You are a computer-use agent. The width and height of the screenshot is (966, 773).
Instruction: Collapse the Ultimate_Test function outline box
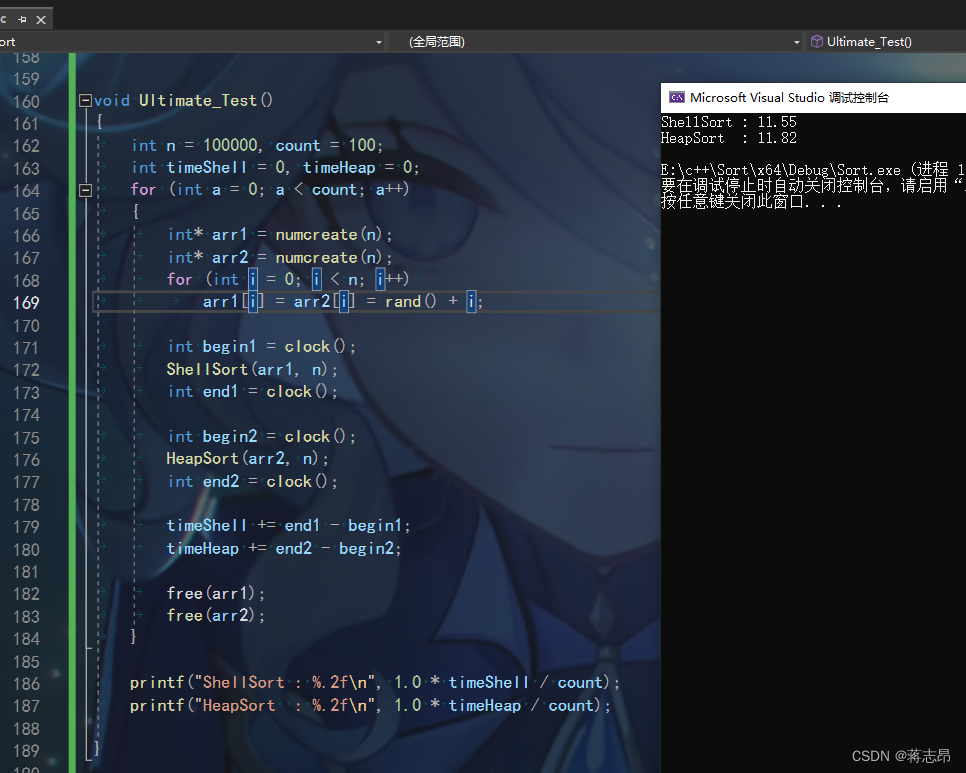86,100
